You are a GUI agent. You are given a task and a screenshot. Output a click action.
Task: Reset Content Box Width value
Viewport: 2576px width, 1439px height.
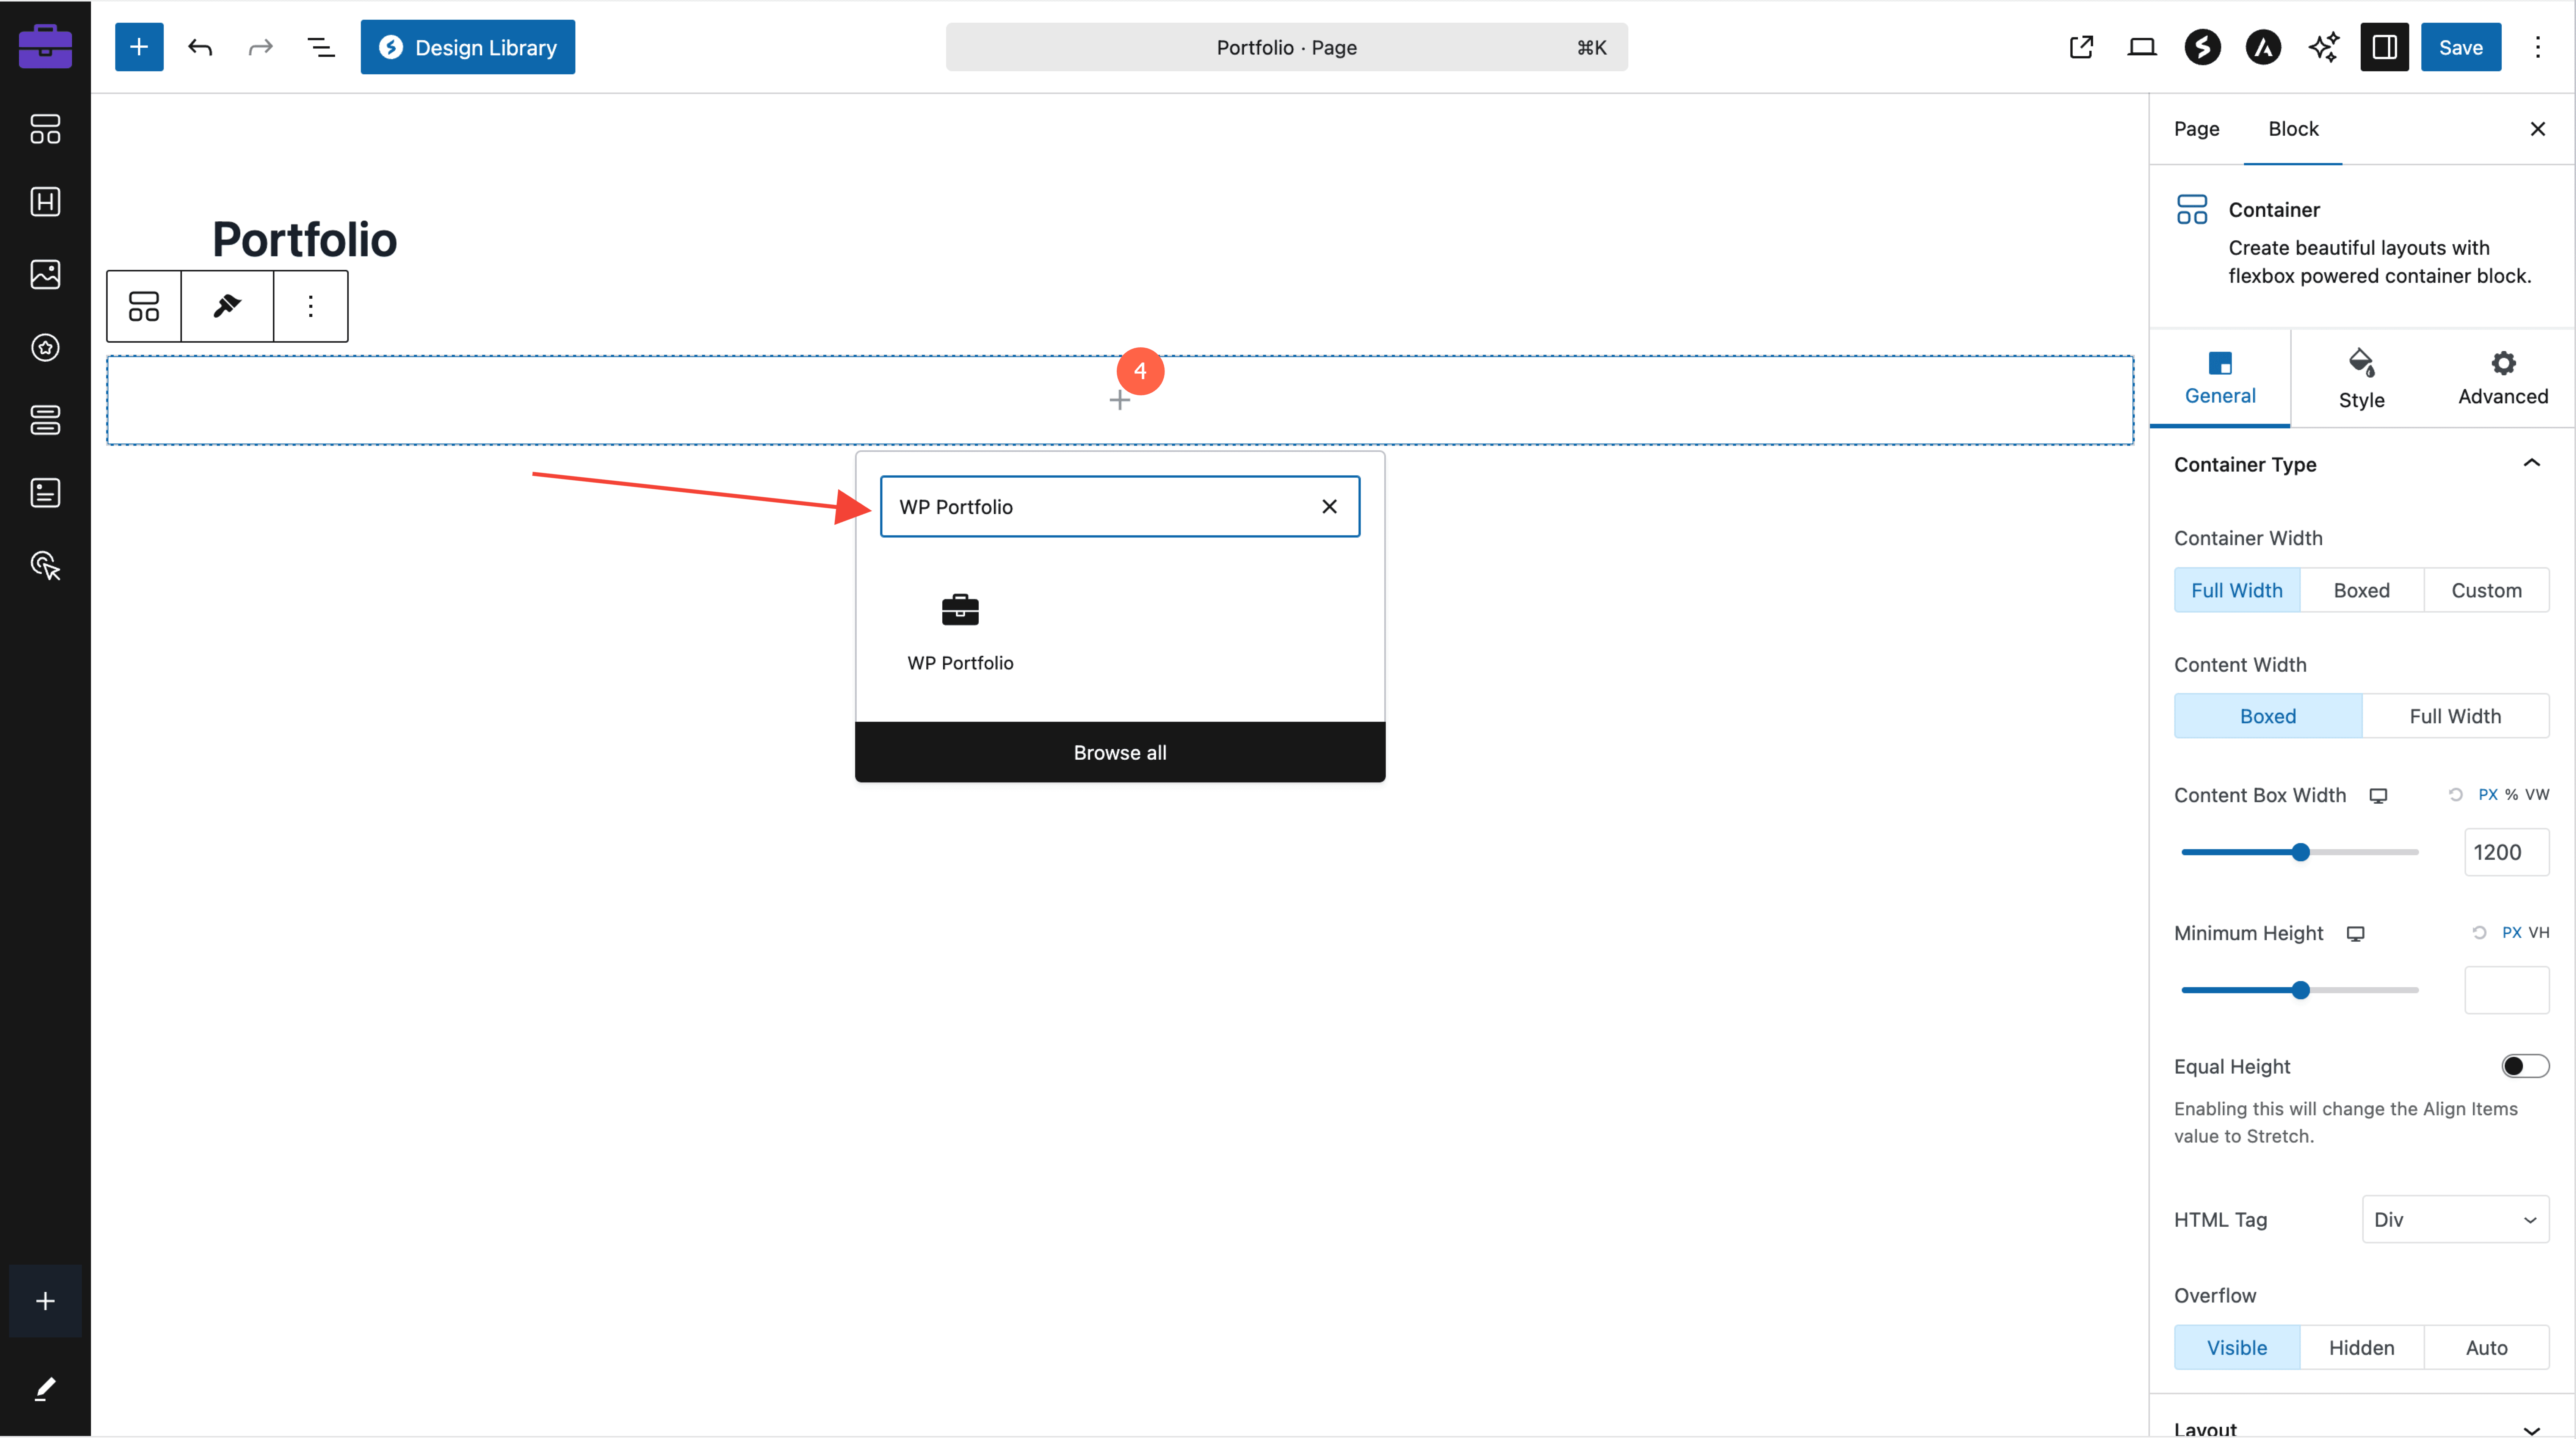pos(2455,794)
